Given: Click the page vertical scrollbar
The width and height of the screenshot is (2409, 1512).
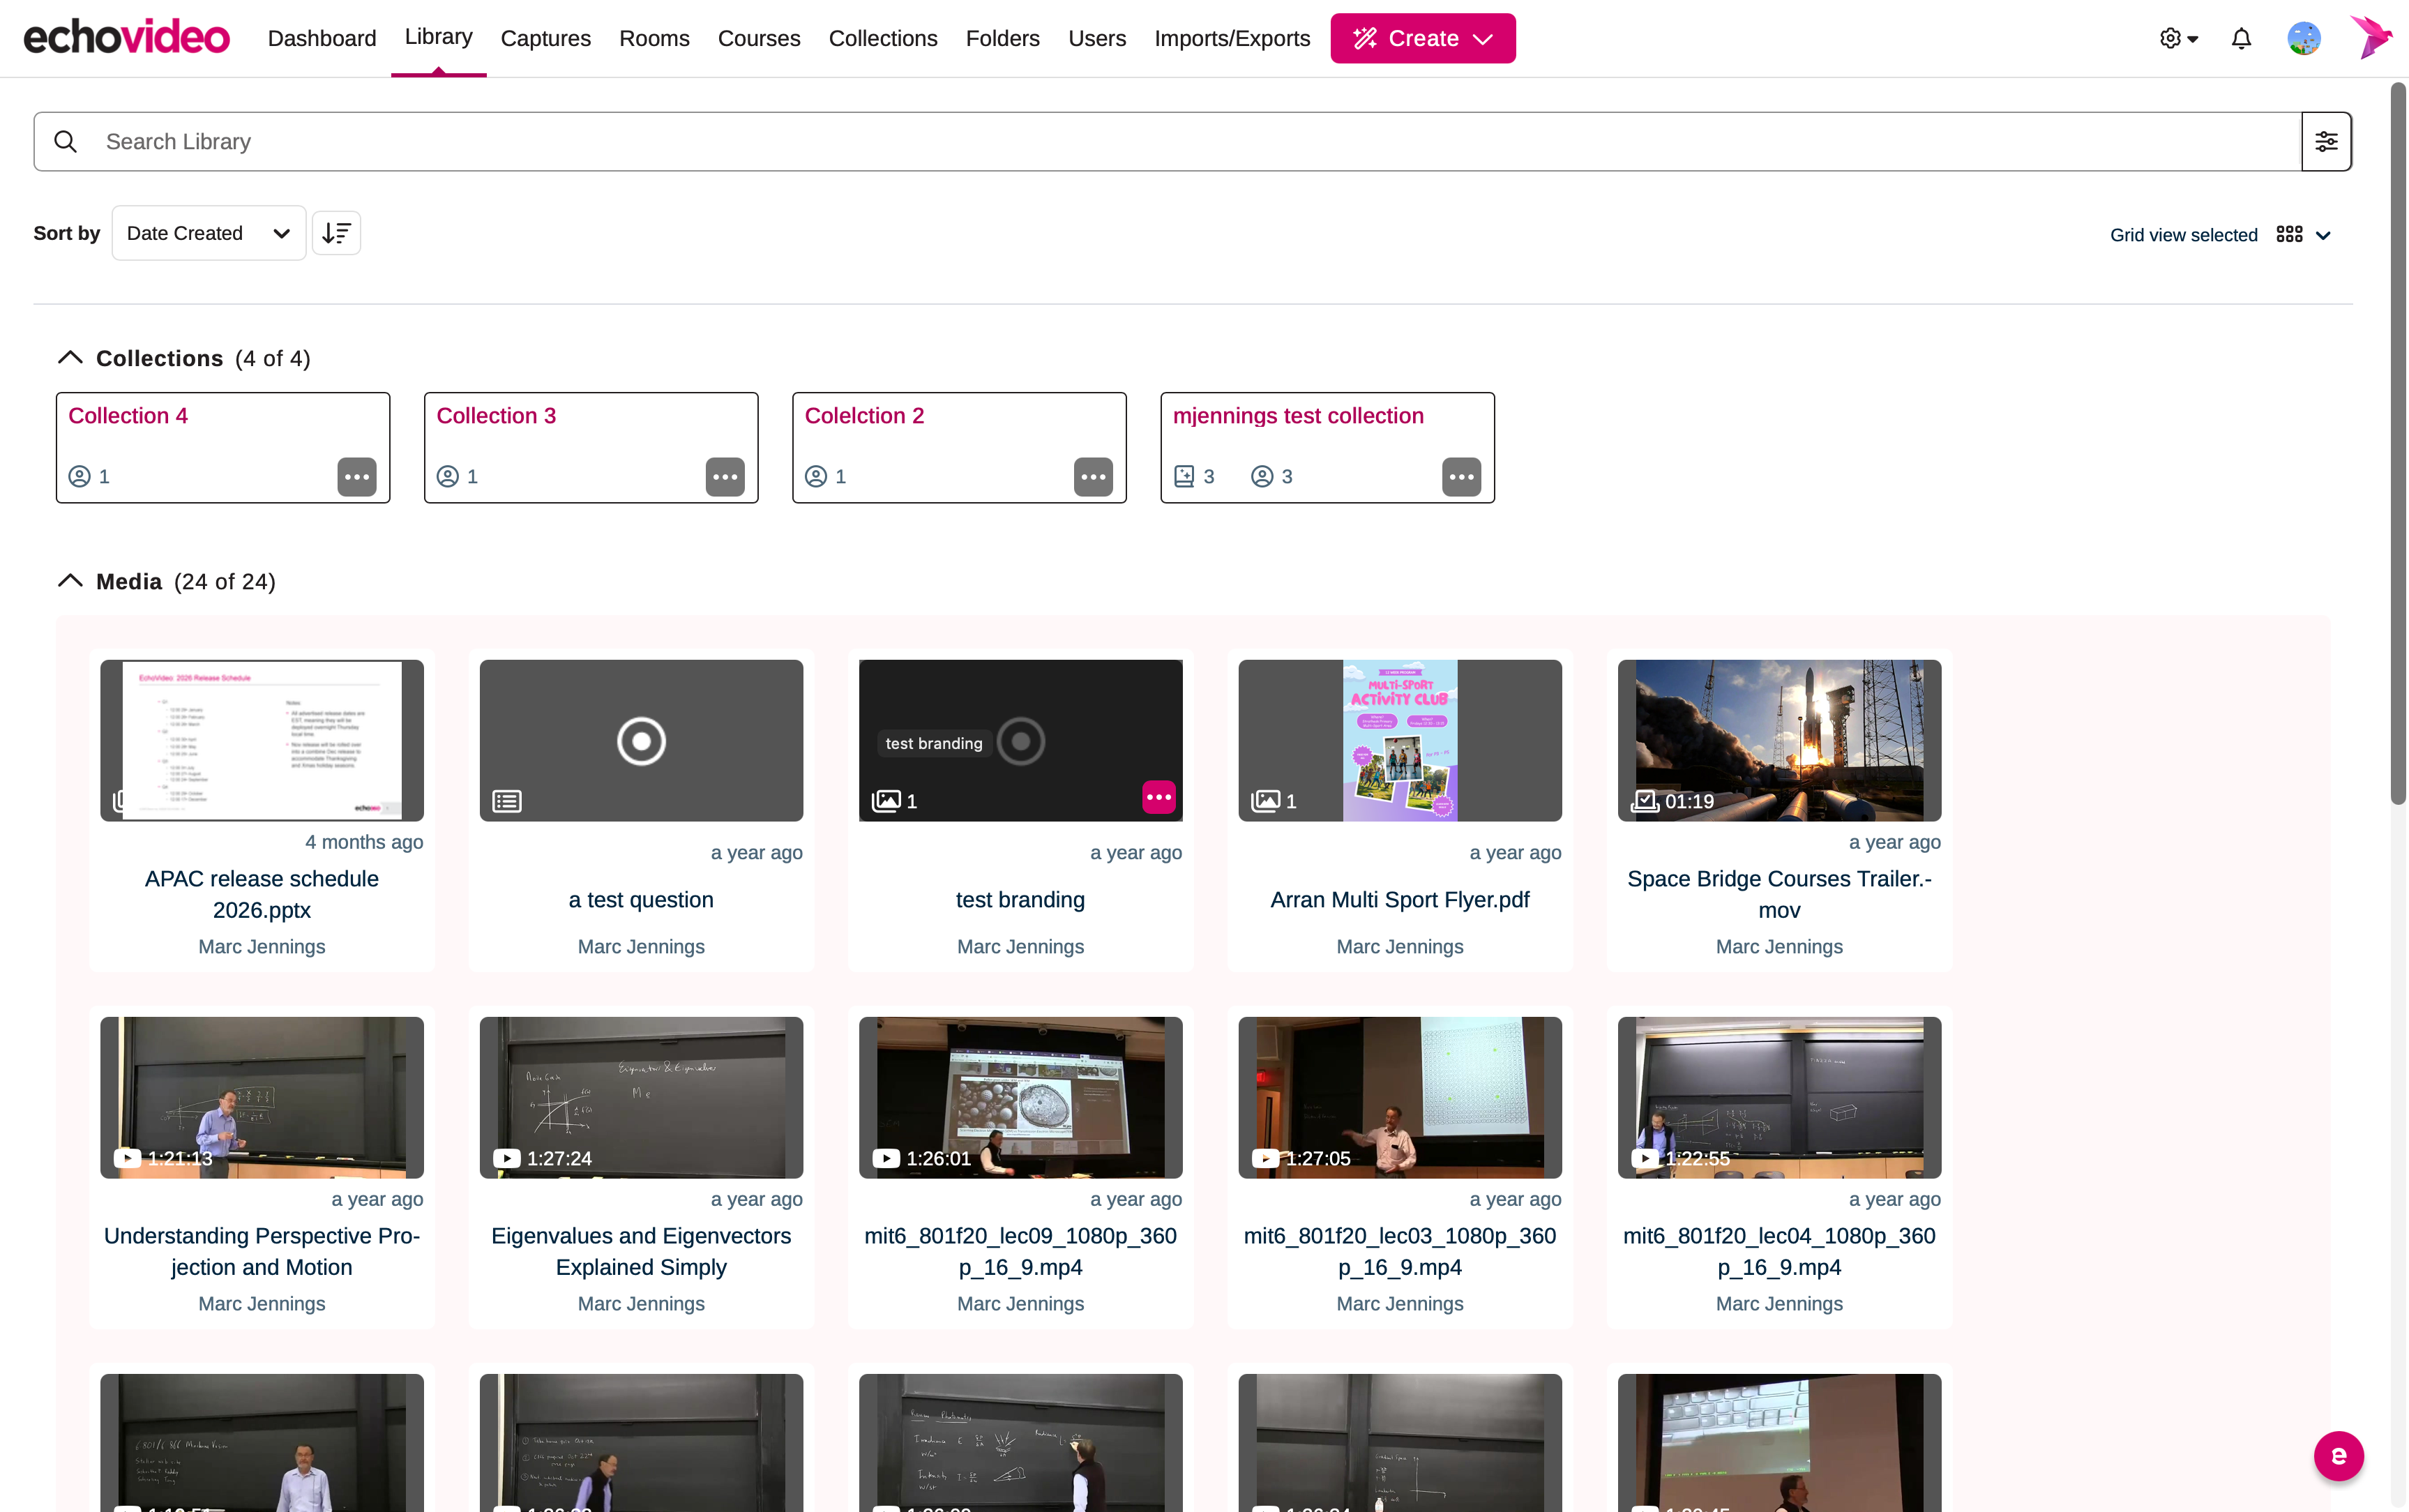Looking at the screenshot, I should point(2398,444).
